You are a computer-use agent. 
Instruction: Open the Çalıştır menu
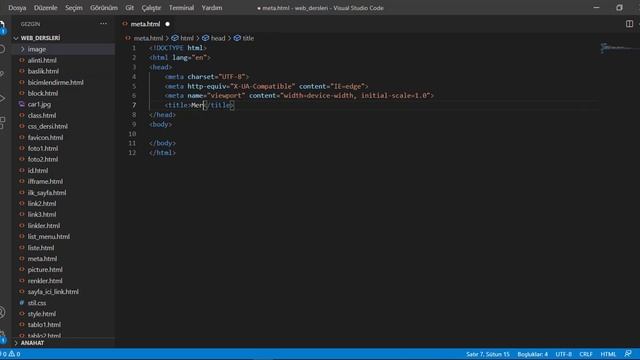tap(151, 8)
